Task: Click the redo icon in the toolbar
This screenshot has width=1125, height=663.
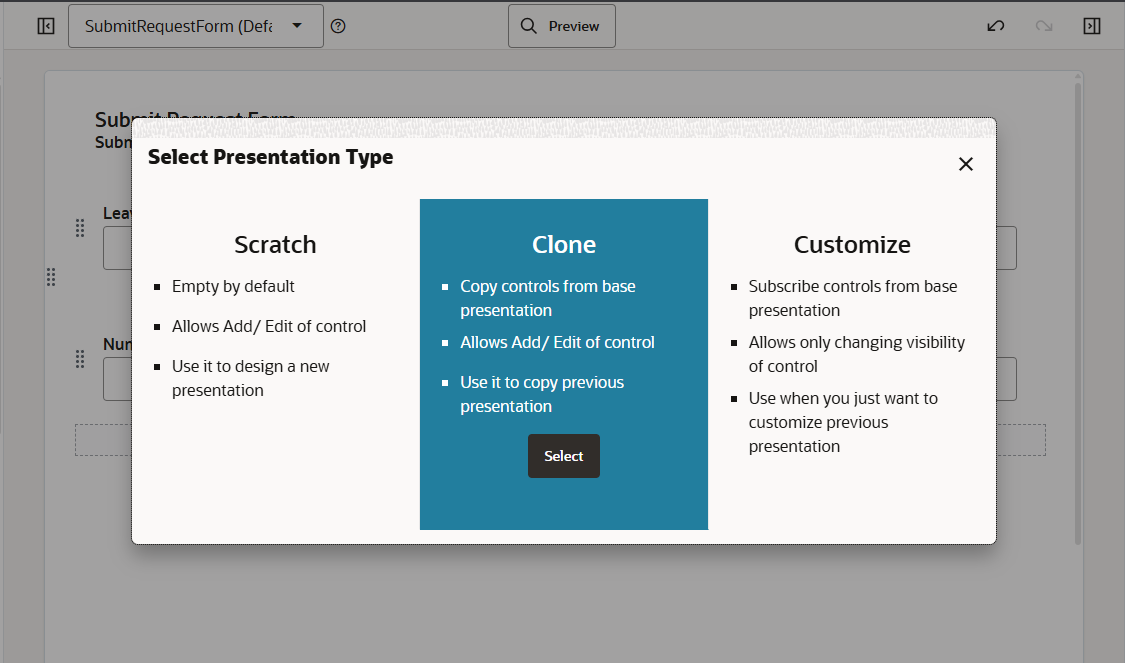Action: click(x=1043, y=26)
